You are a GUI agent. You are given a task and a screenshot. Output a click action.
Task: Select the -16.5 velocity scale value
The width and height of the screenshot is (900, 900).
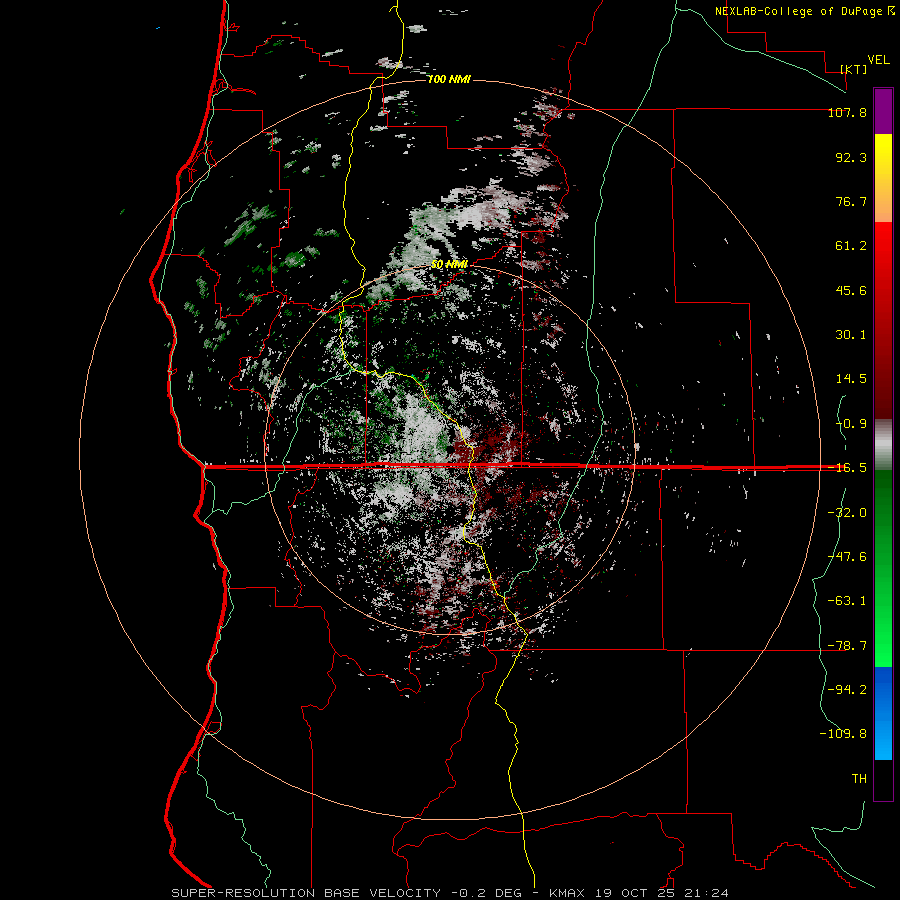[847, 468]
